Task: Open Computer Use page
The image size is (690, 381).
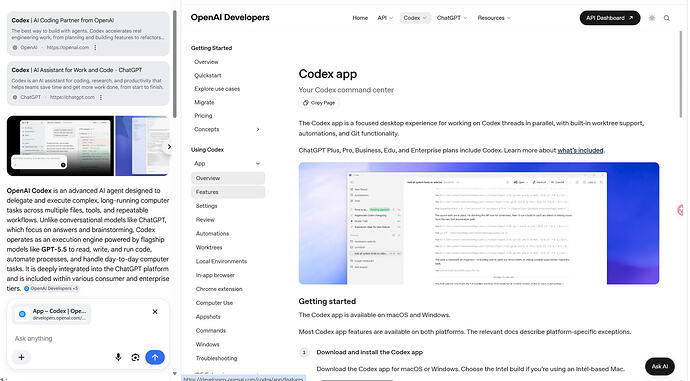Action: coord(214,303)
